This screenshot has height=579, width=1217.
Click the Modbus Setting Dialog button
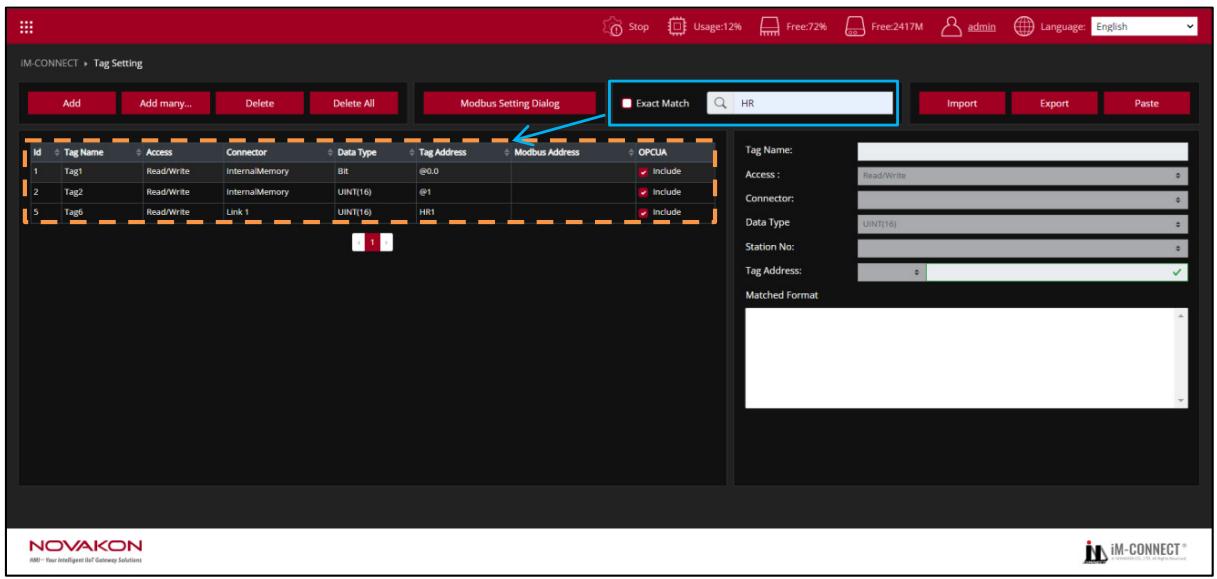tap(509, 102)
